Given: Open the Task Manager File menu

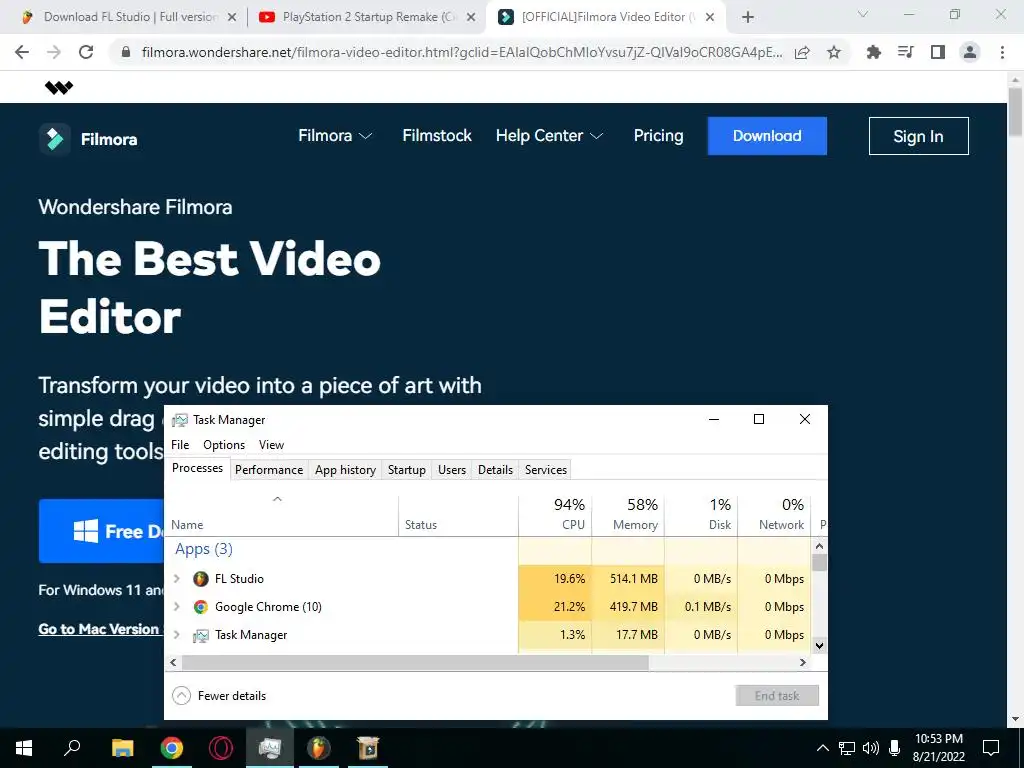Looking at the screenshot, I should click(x=180, y=445).
